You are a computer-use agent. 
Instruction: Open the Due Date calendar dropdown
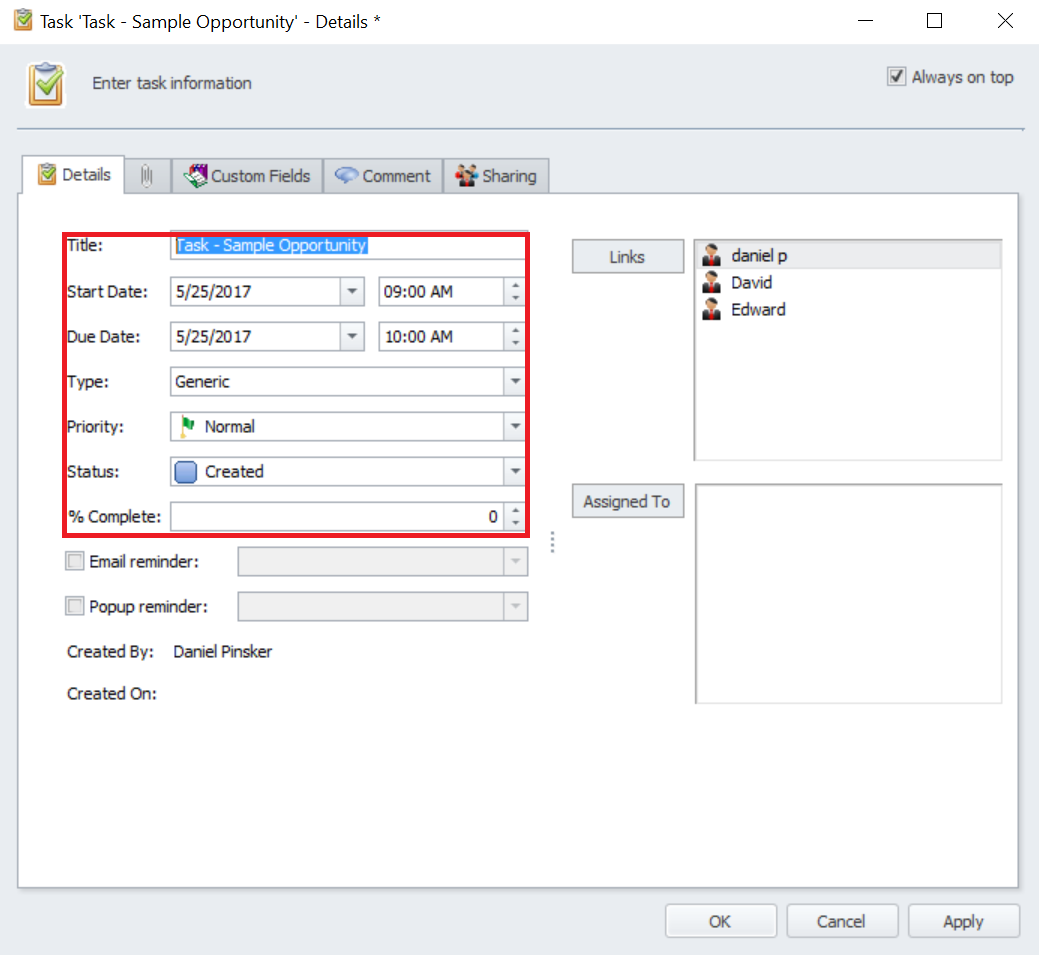tap(352, 337)
